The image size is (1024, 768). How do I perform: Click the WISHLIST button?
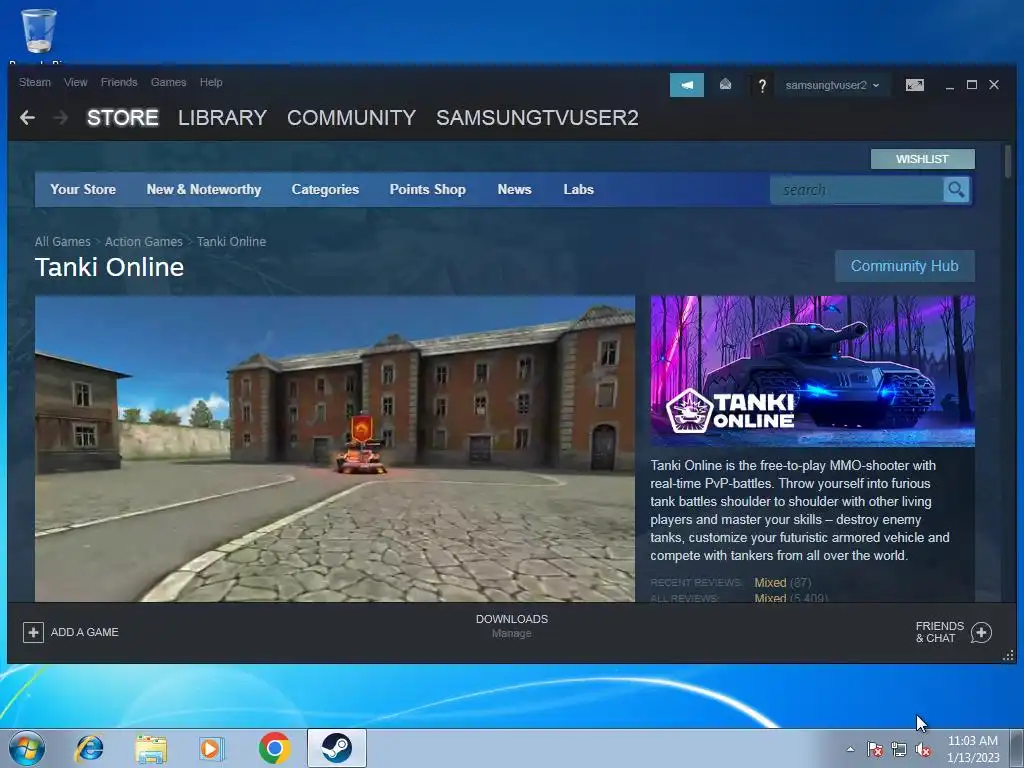pyautogui.click(x=922, y=159)
